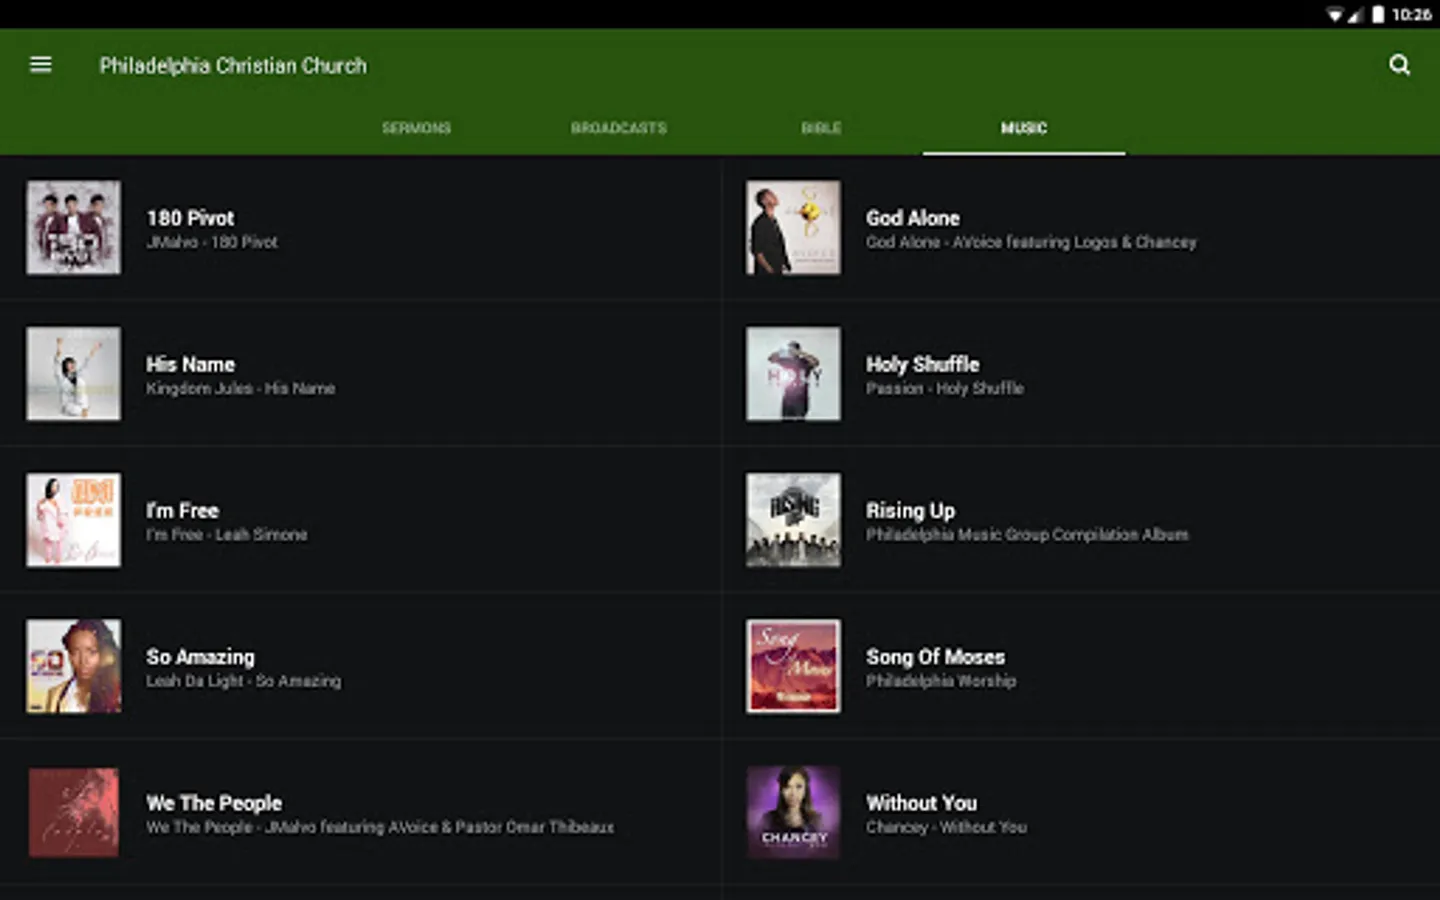Open the 180 Pivot album cover
1440x900 pixels.
(x=74, y=227)
